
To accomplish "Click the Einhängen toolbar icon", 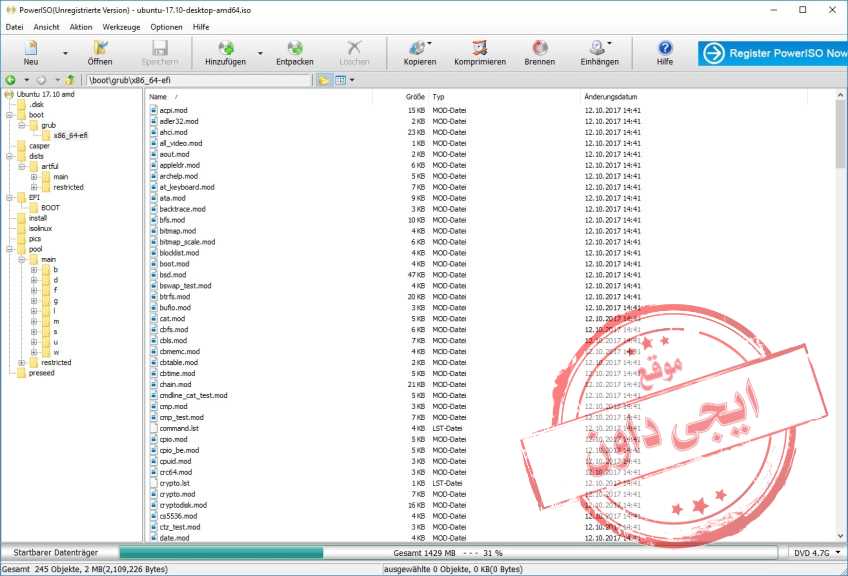I will point(599,52).
